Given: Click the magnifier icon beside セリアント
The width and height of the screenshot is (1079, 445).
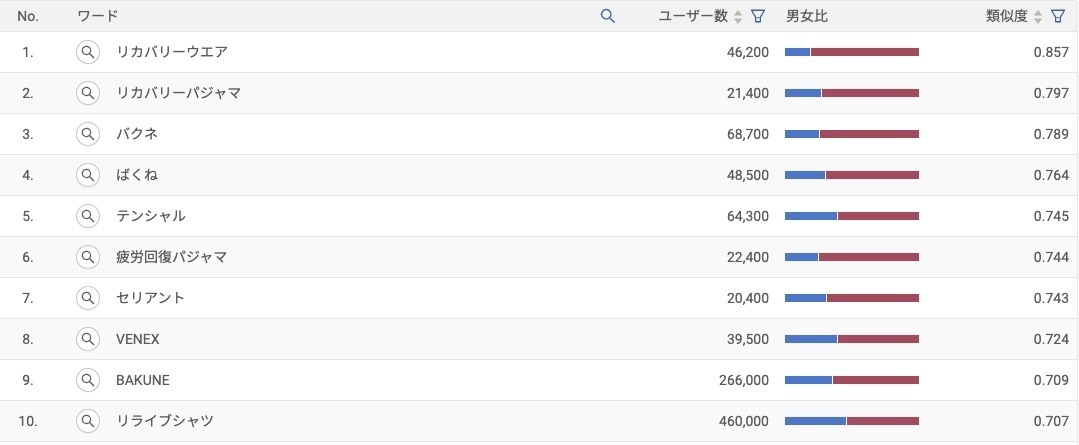Looking at the screenshot, I should click(88, 298).
